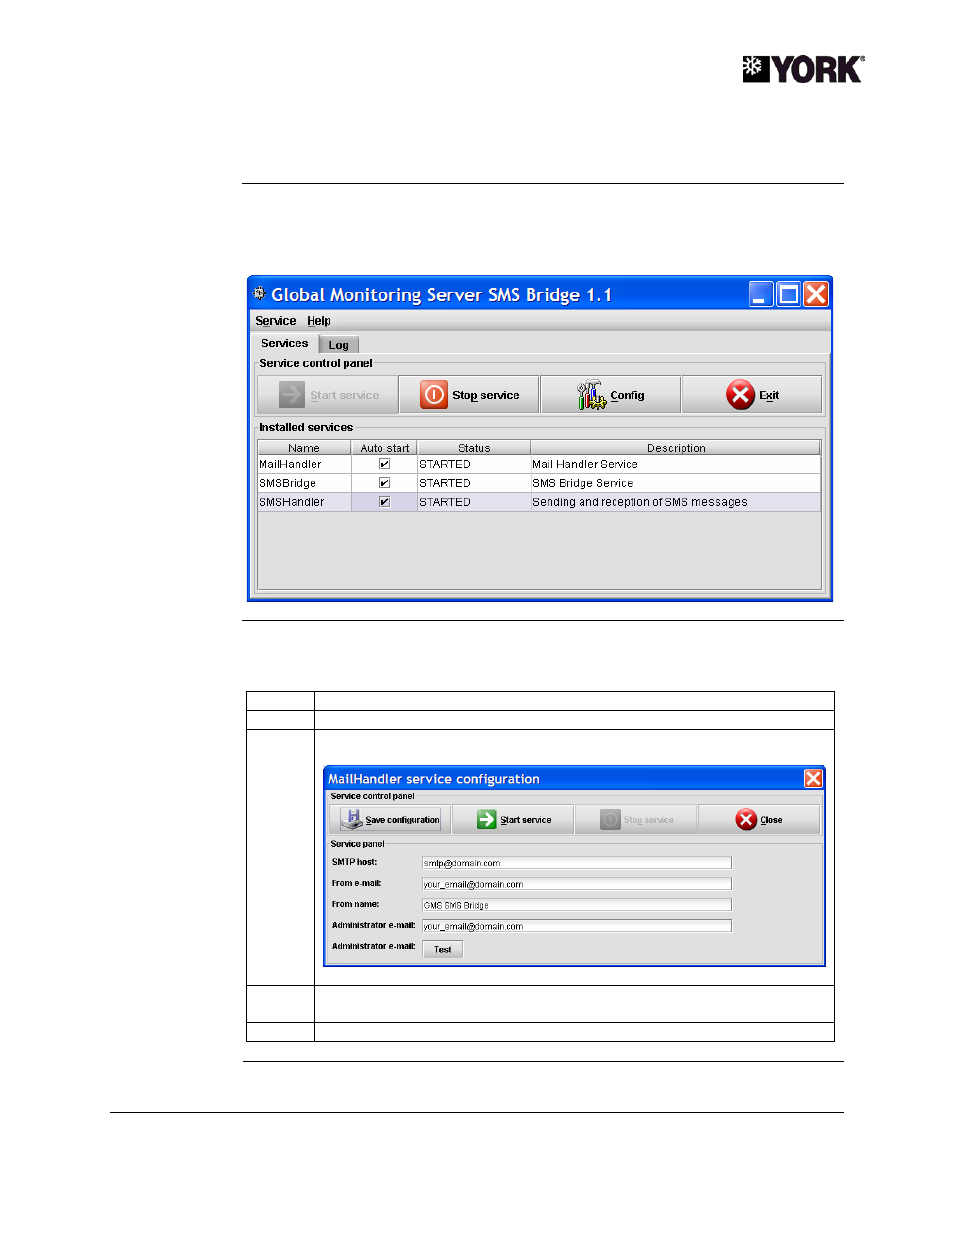The width and height of the screenshot is (954, 1235).
Task: Open the Service menu
Action: coord(276,321)
